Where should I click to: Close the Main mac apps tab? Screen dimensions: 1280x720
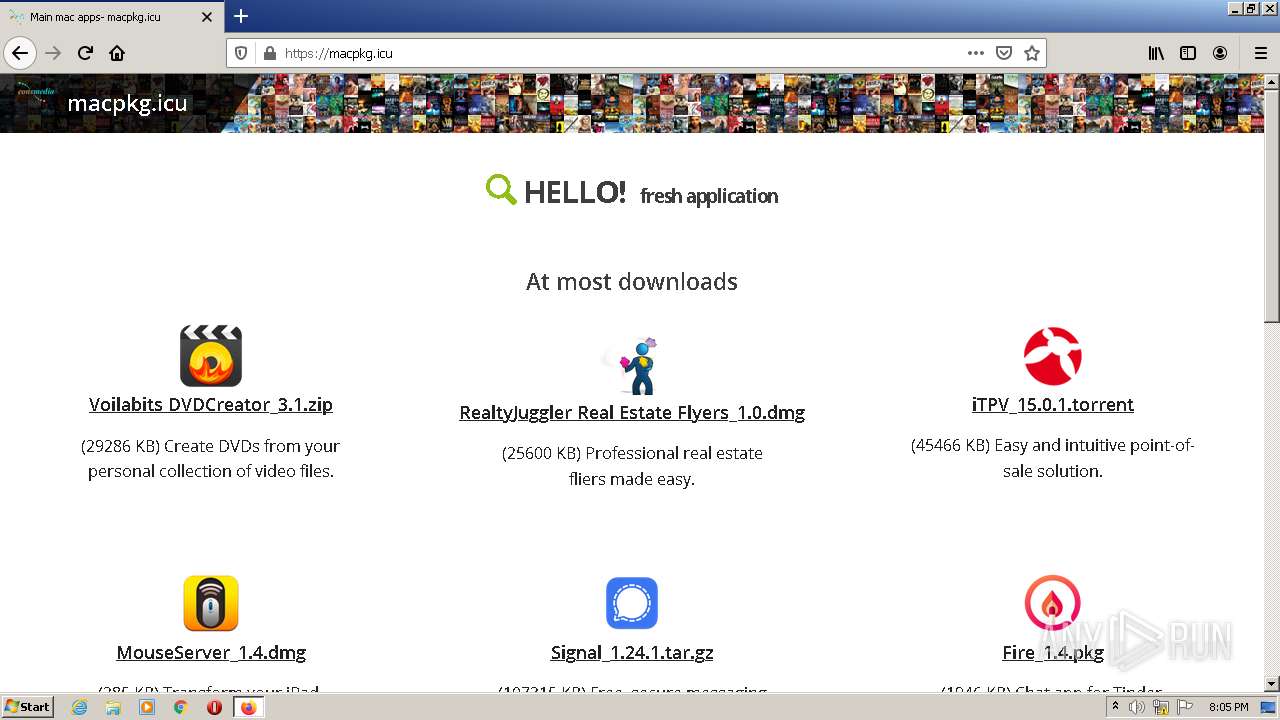pos(207,17)
